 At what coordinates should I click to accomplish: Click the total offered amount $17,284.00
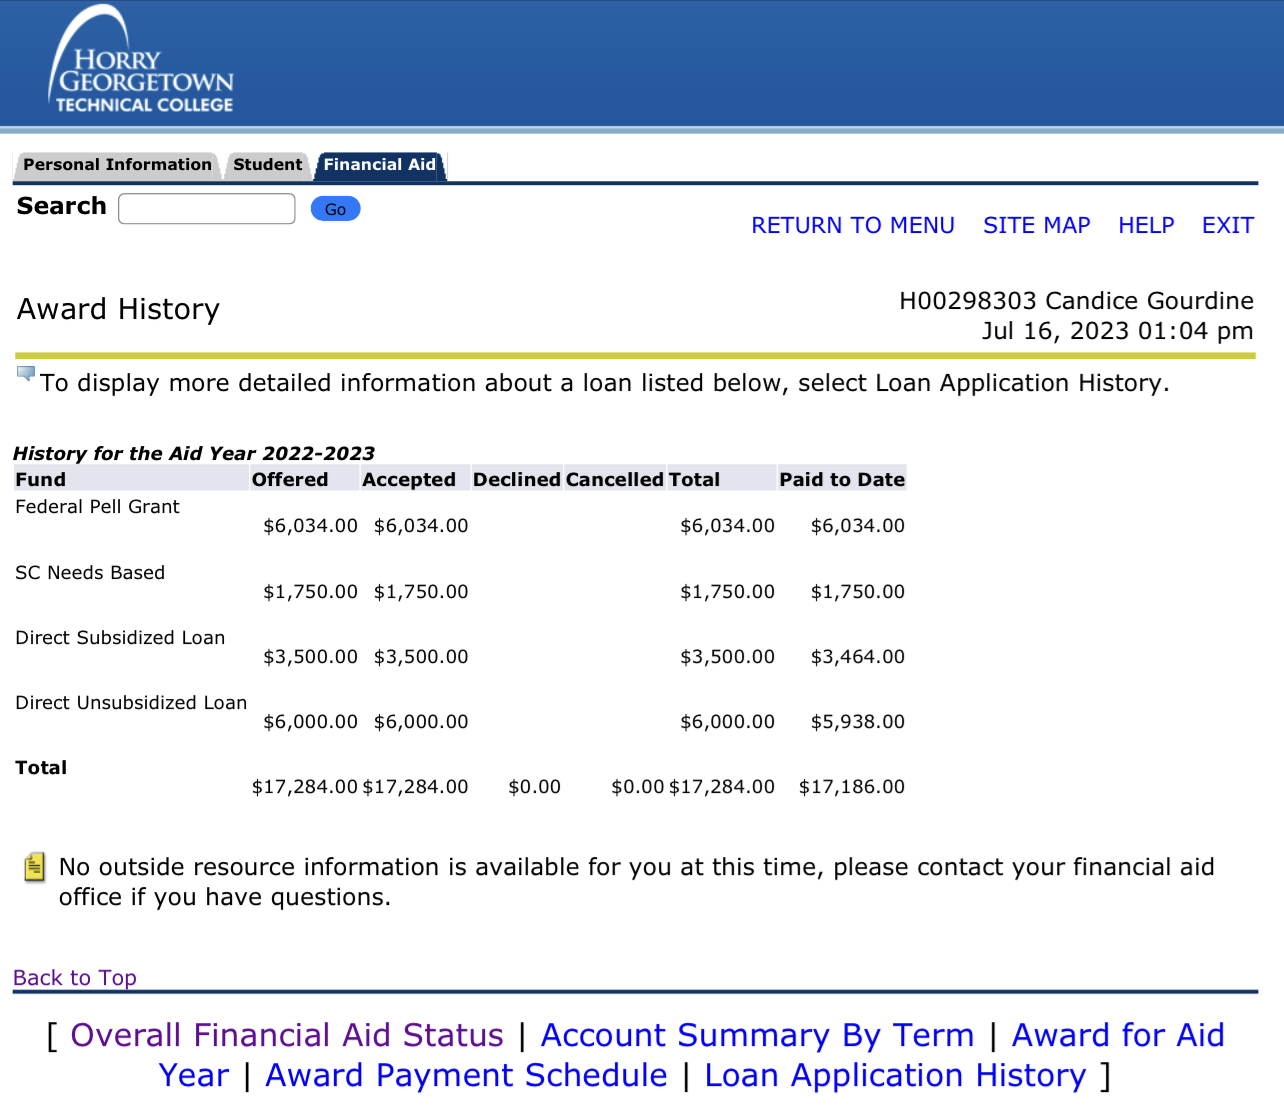click(305, 787)
